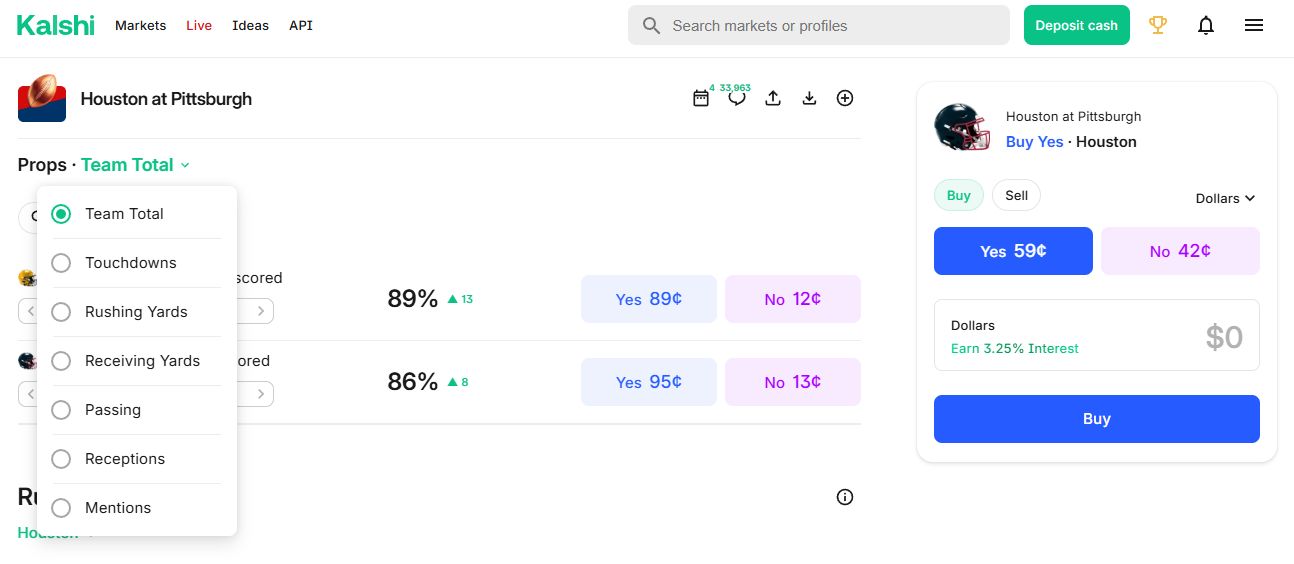Viewport: 1294px width, 564px height.
Task: Select the Rushing Yards radio option
Action: tap(61, 312)
